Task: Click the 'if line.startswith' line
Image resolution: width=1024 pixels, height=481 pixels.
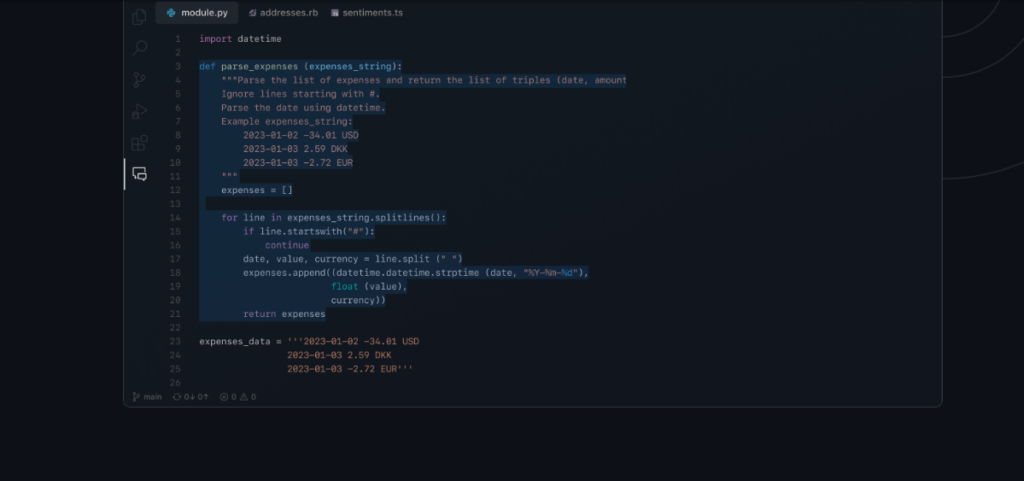Action: pyautogui.click(x=309, y=231)
